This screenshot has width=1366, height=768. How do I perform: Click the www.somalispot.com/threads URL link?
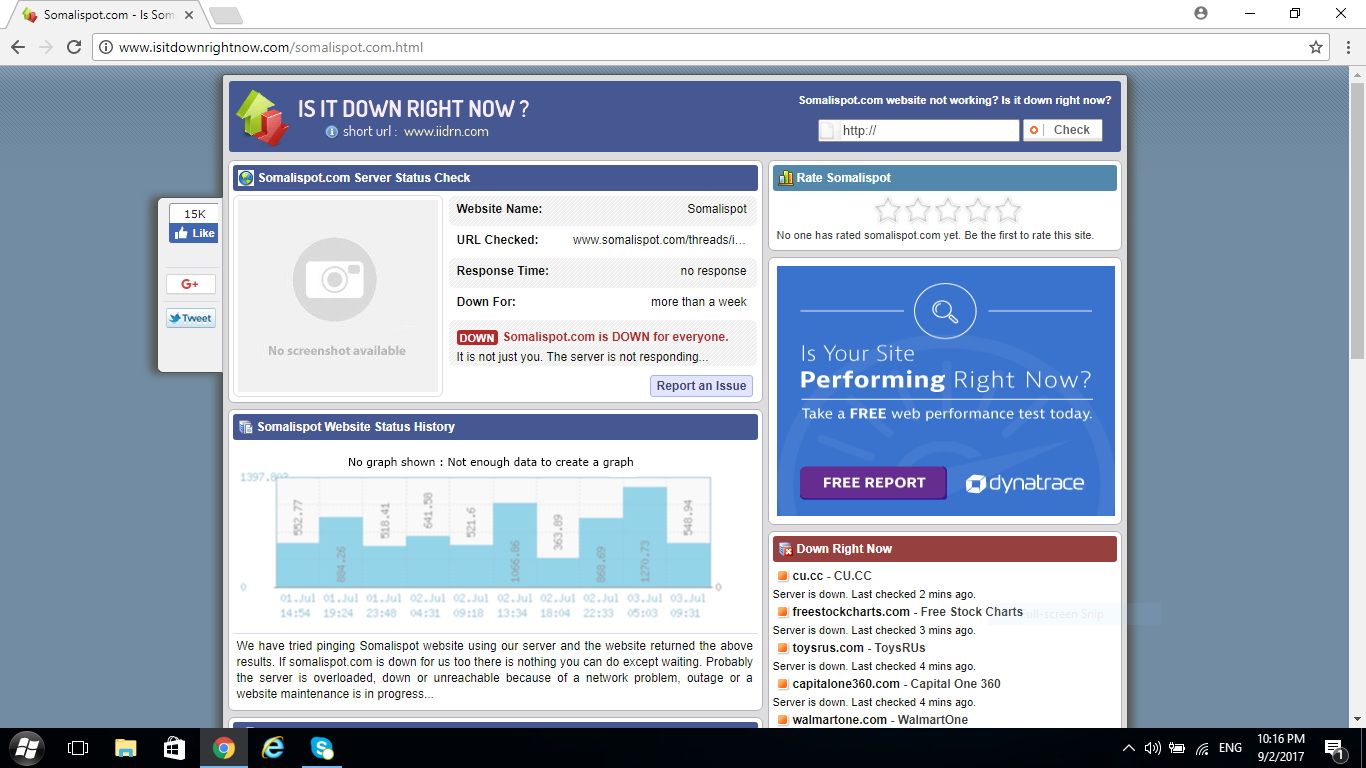pyautogui.click(x=659, y=240)
